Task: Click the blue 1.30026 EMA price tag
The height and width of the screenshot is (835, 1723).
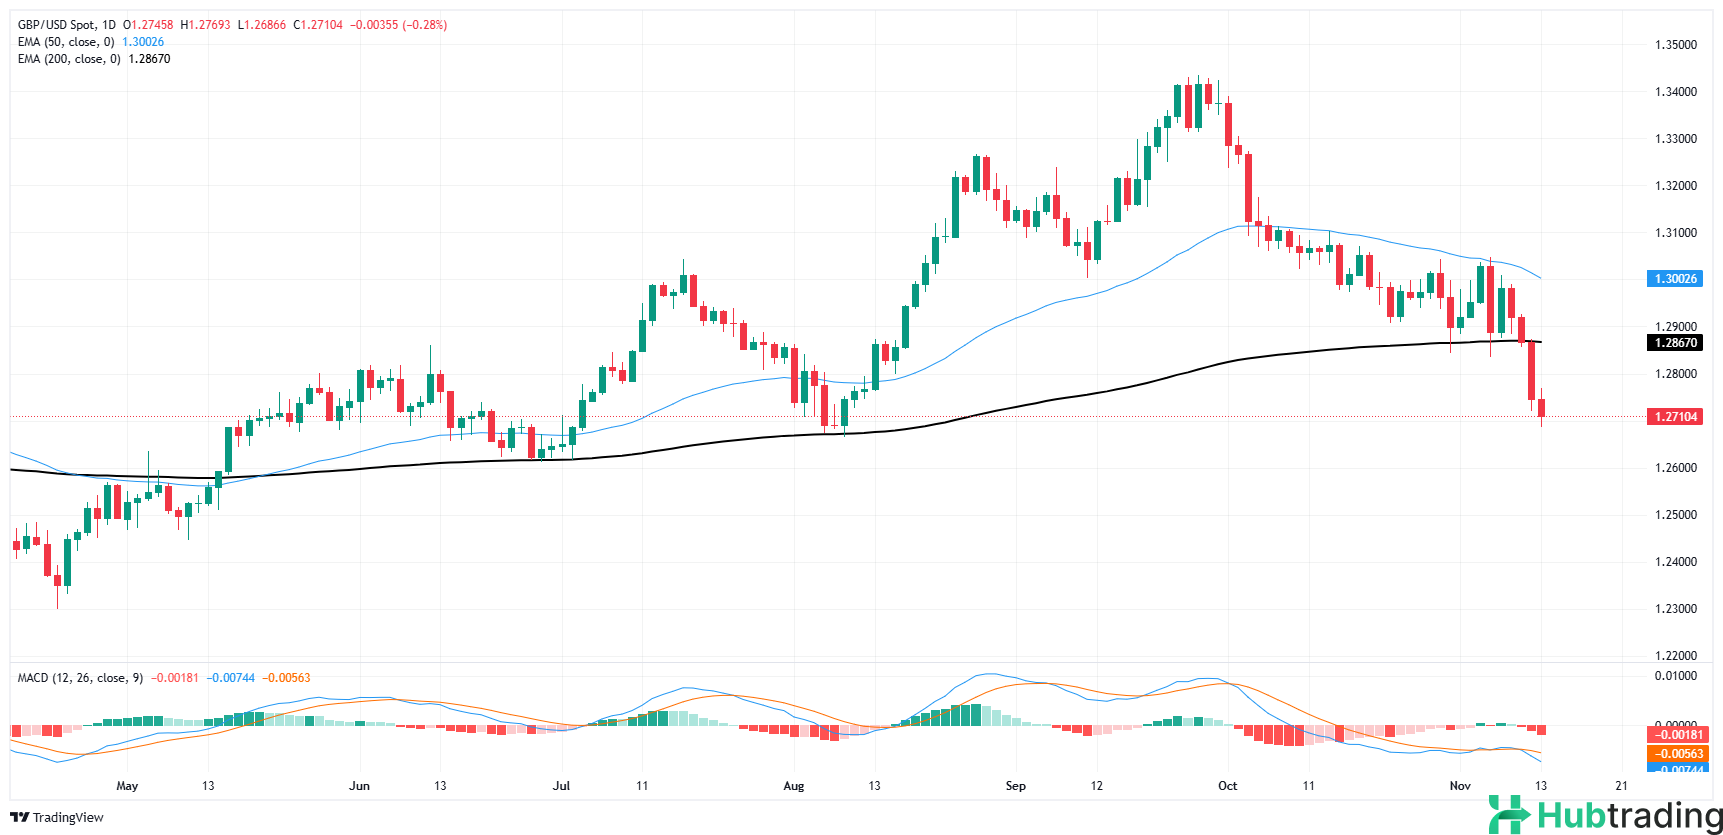Action: click(1674, 279)
